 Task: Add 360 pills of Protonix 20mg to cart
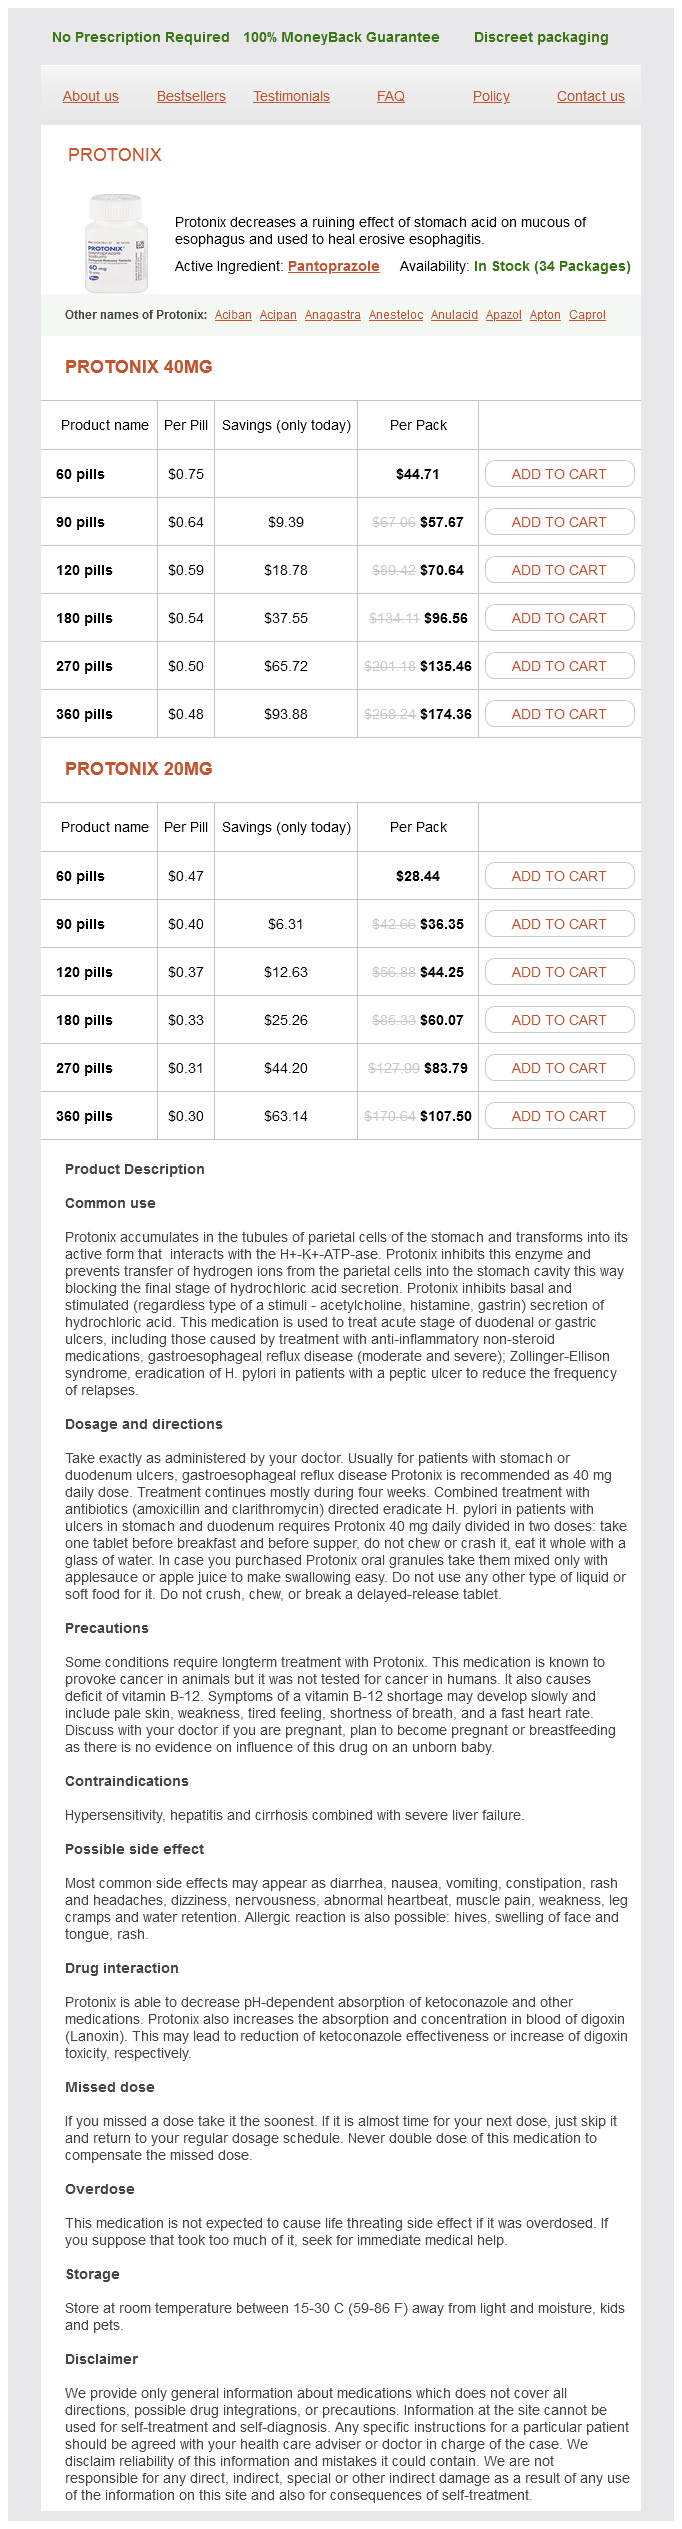point(559,1116)
